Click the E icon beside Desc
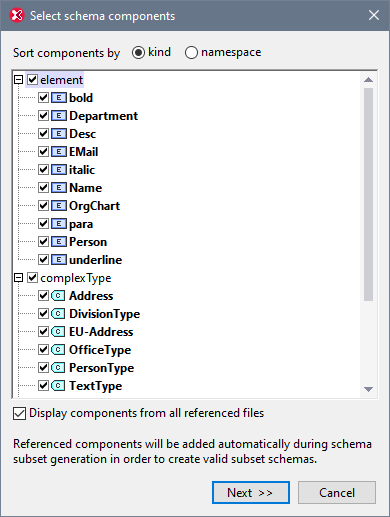The width and height of the screenshot is (390, 517). [59, 134]
